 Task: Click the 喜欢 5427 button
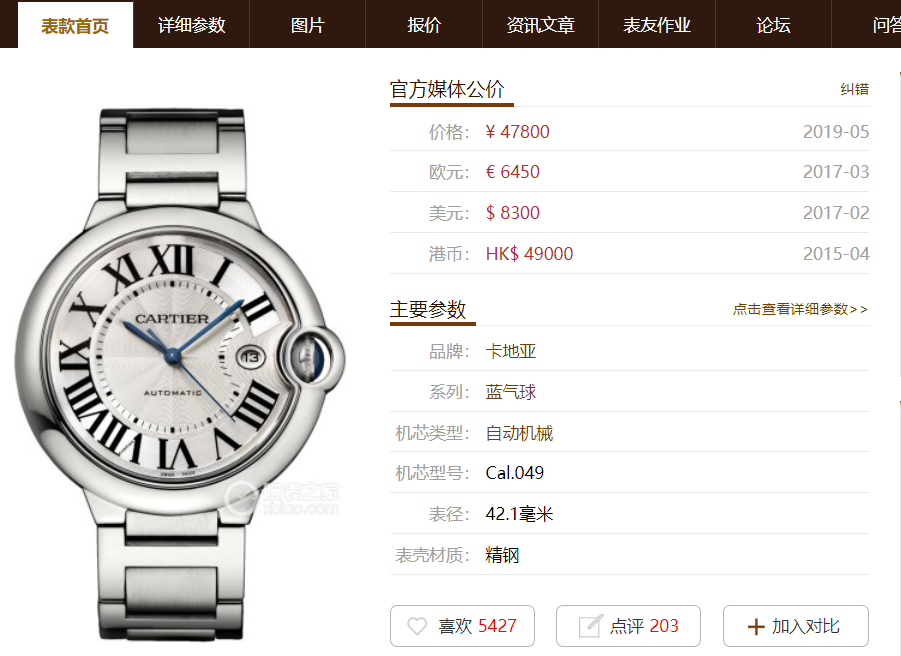click(462, 626)
